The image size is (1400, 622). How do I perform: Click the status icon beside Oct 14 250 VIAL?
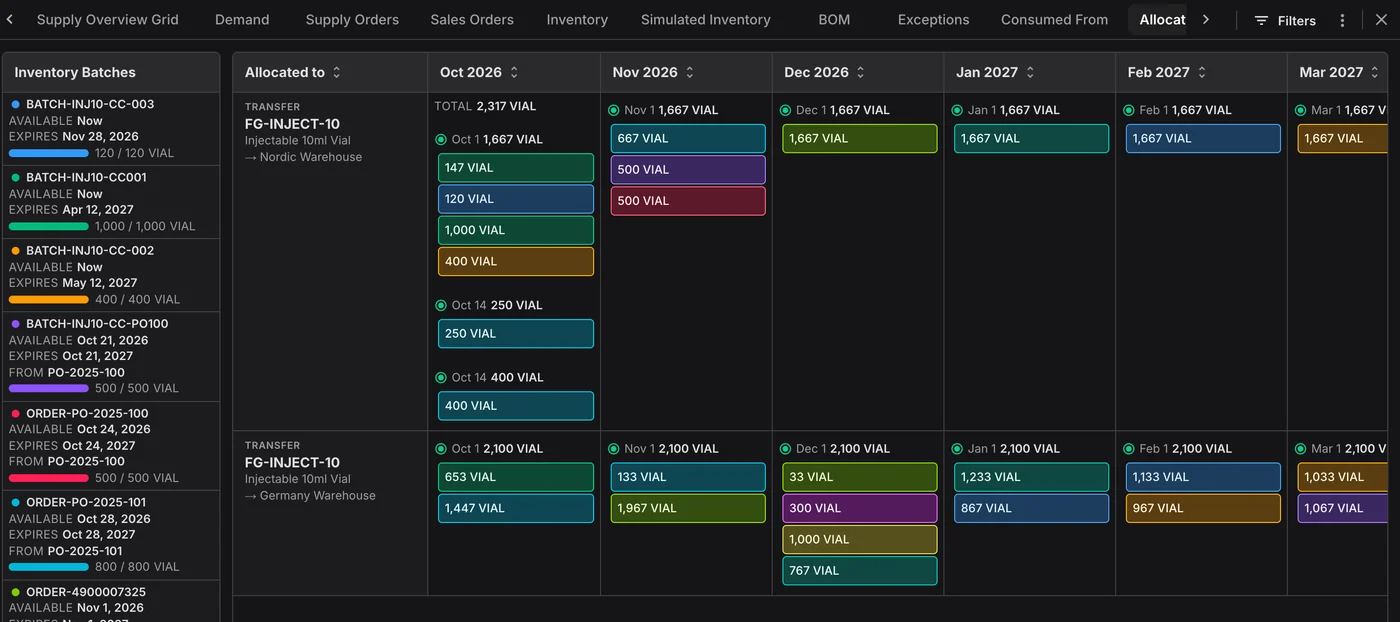(441, 305)
